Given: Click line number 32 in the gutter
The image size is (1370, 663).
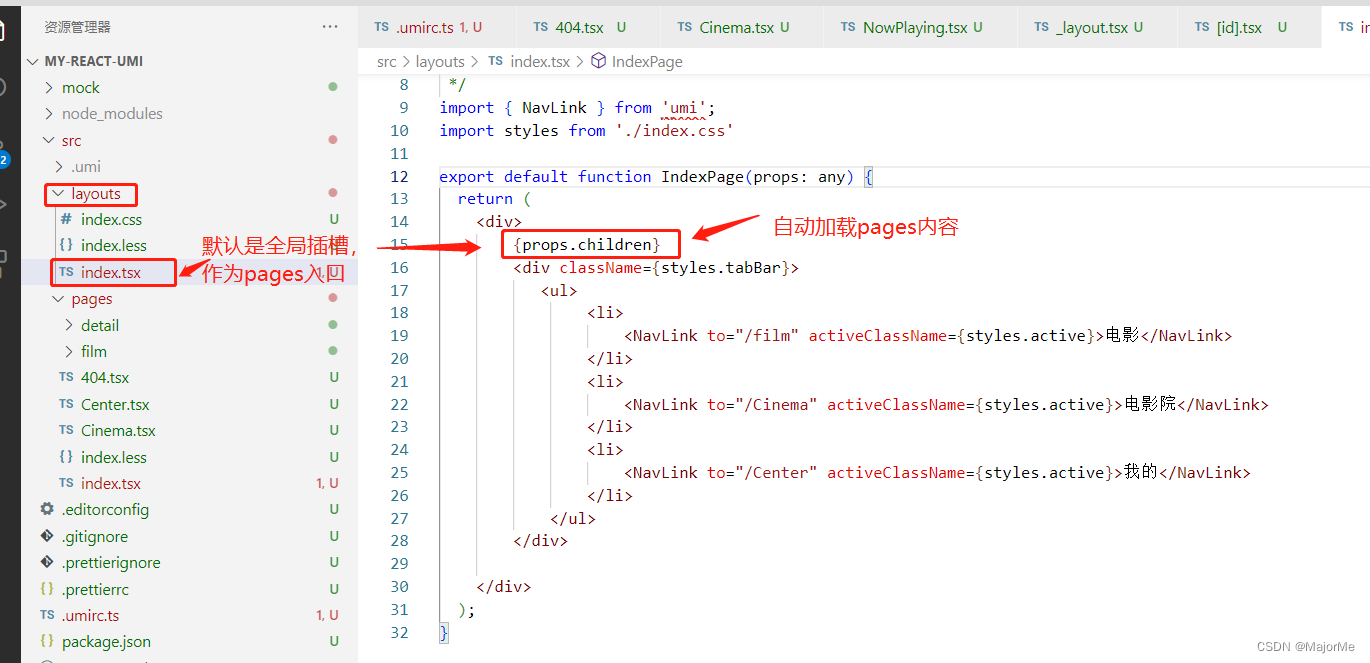Looking at the screenshot, I should (x=399, y=632).
